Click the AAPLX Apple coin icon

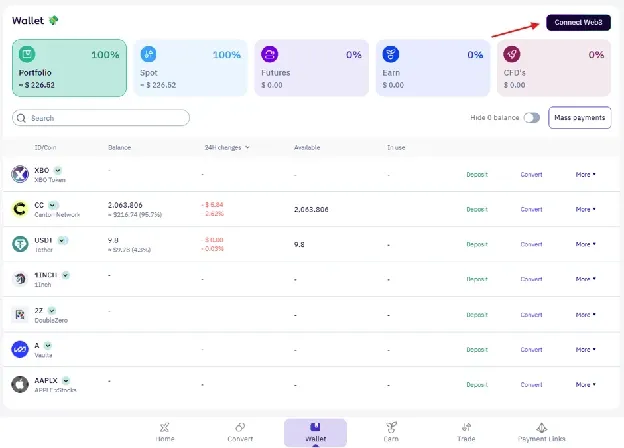[20, 384]
